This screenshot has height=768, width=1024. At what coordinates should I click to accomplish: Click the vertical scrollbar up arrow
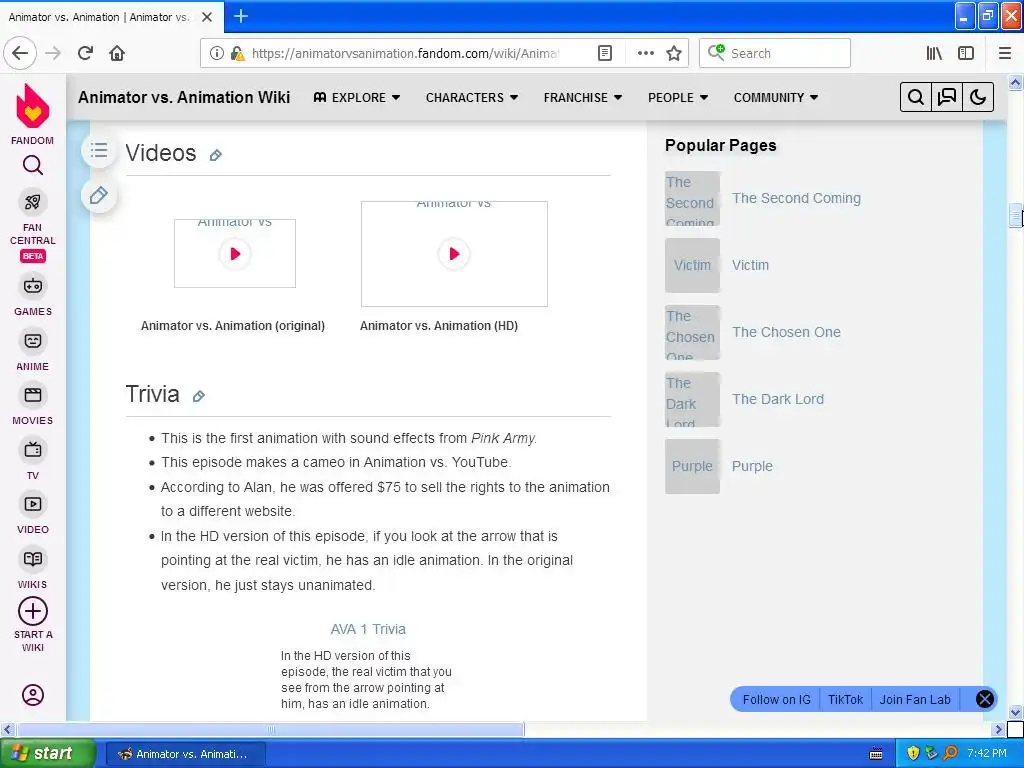click(1016, 82)
